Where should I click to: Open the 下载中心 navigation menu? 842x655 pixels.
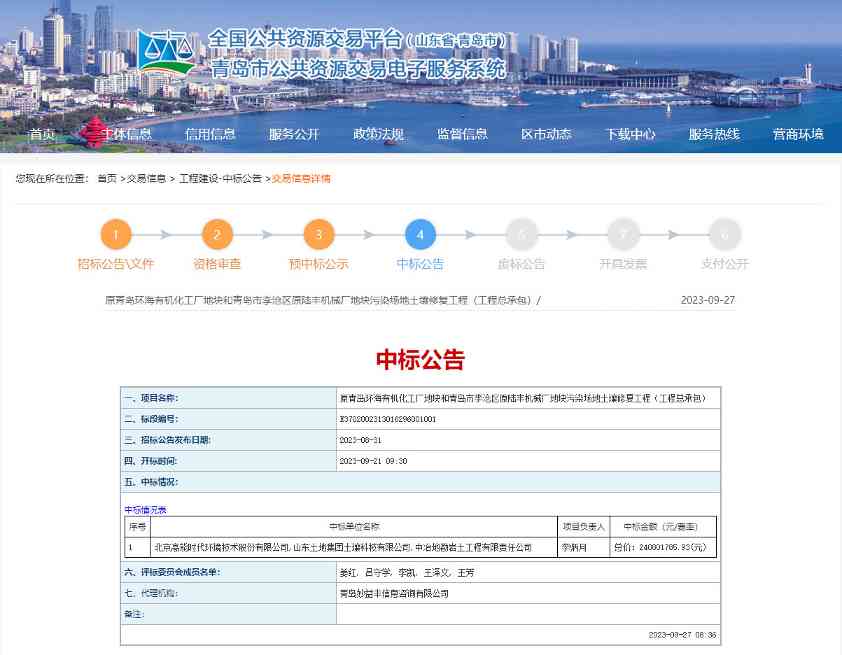[630, 133]
